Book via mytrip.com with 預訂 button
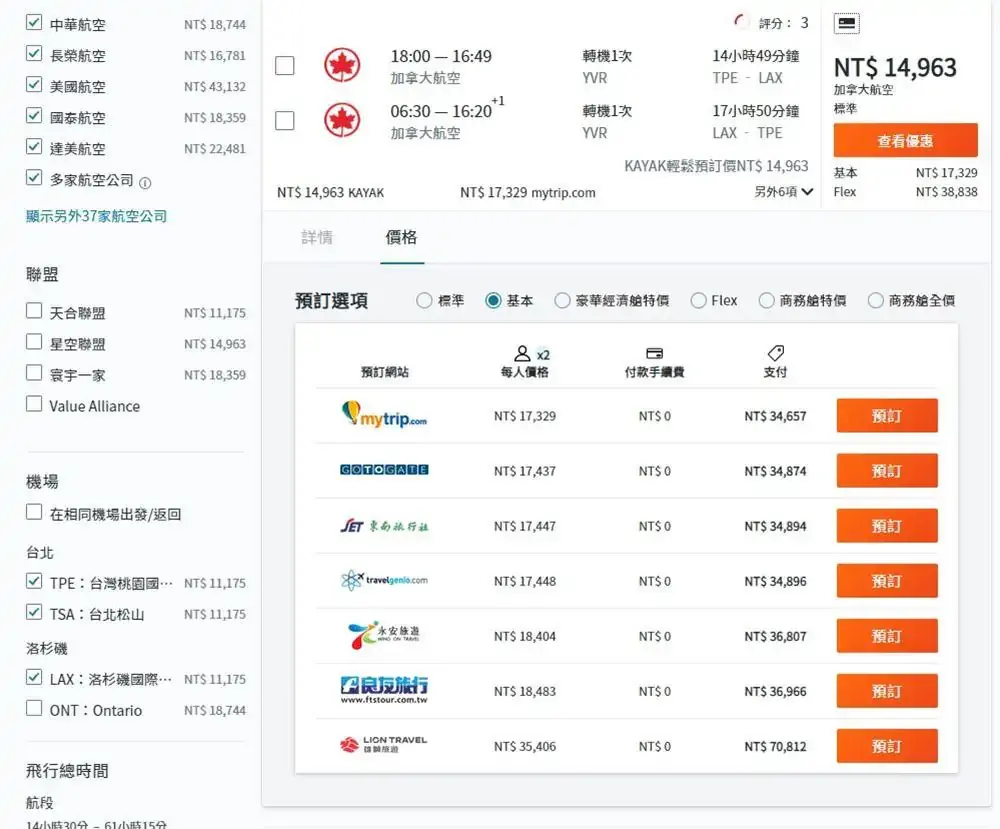Viewport: 1000px width, 829px height. (887, 416)
